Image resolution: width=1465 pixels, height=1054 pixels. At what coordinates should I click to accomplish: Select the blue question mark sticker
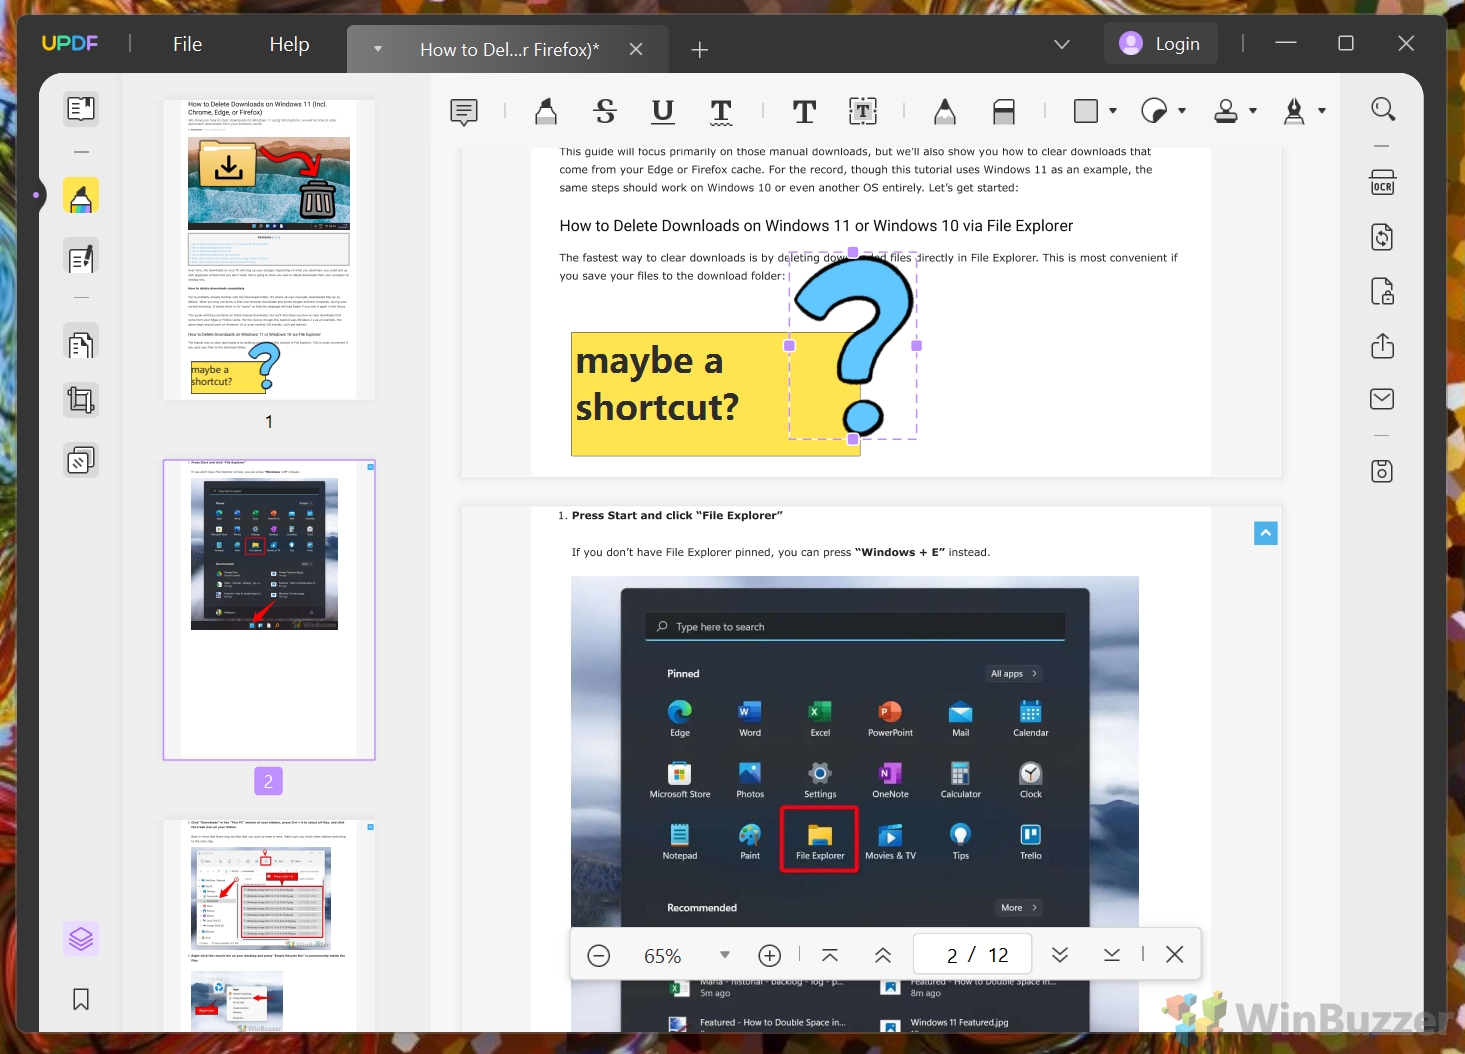point(853,346)
